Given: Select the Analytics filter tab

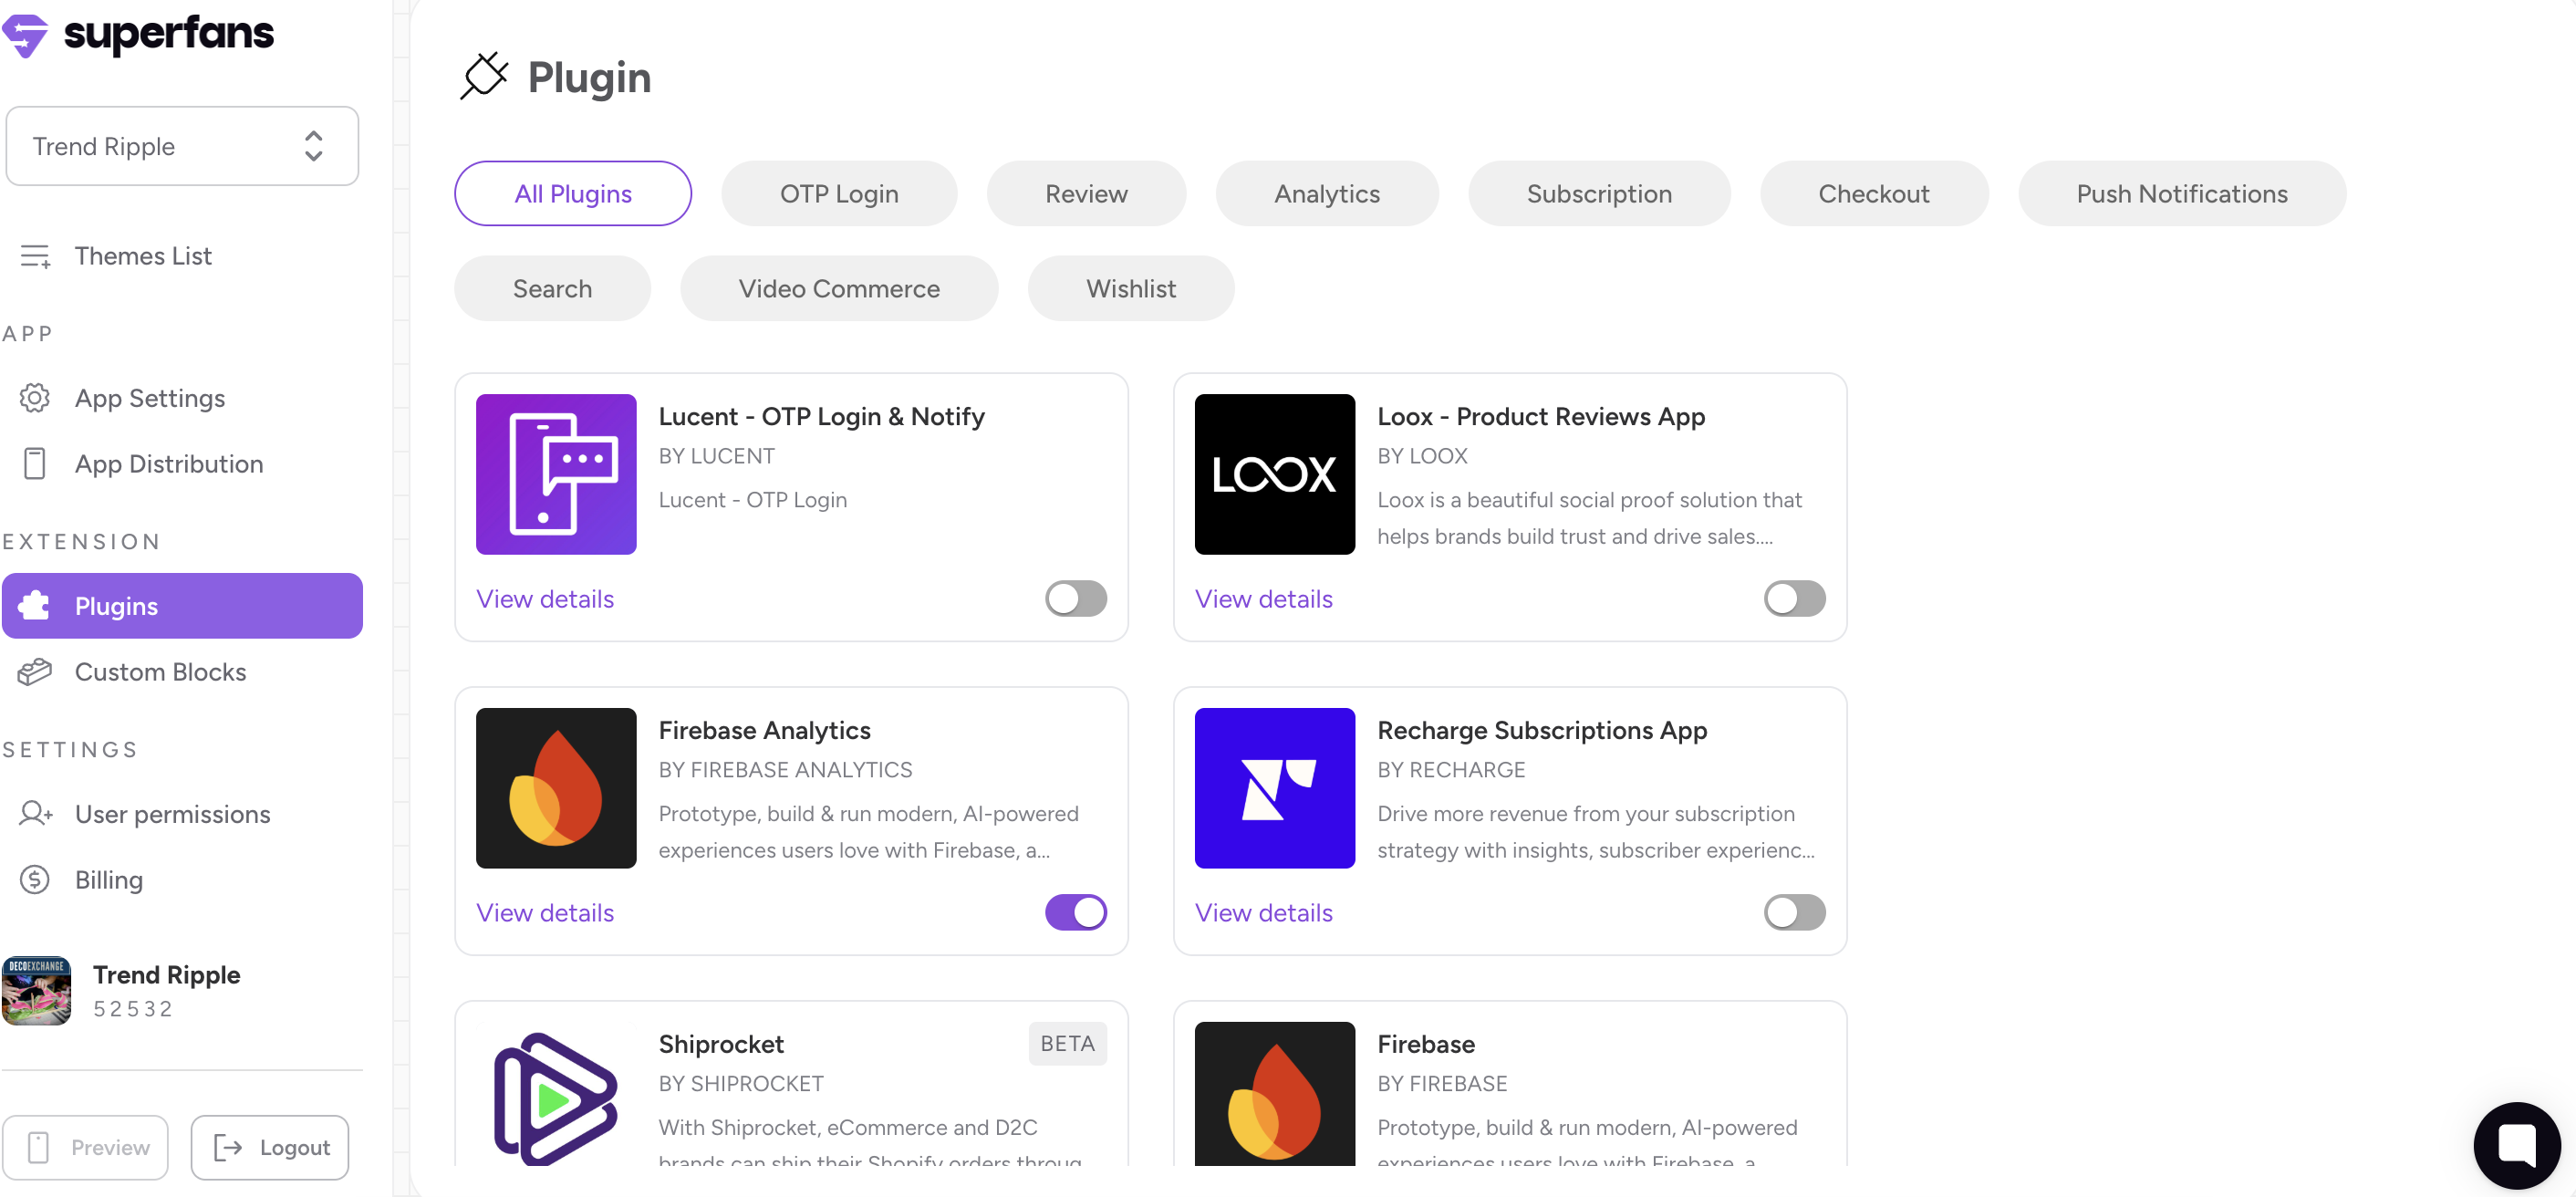Looking at the screenshot, I should click(x=1326, y=194).
